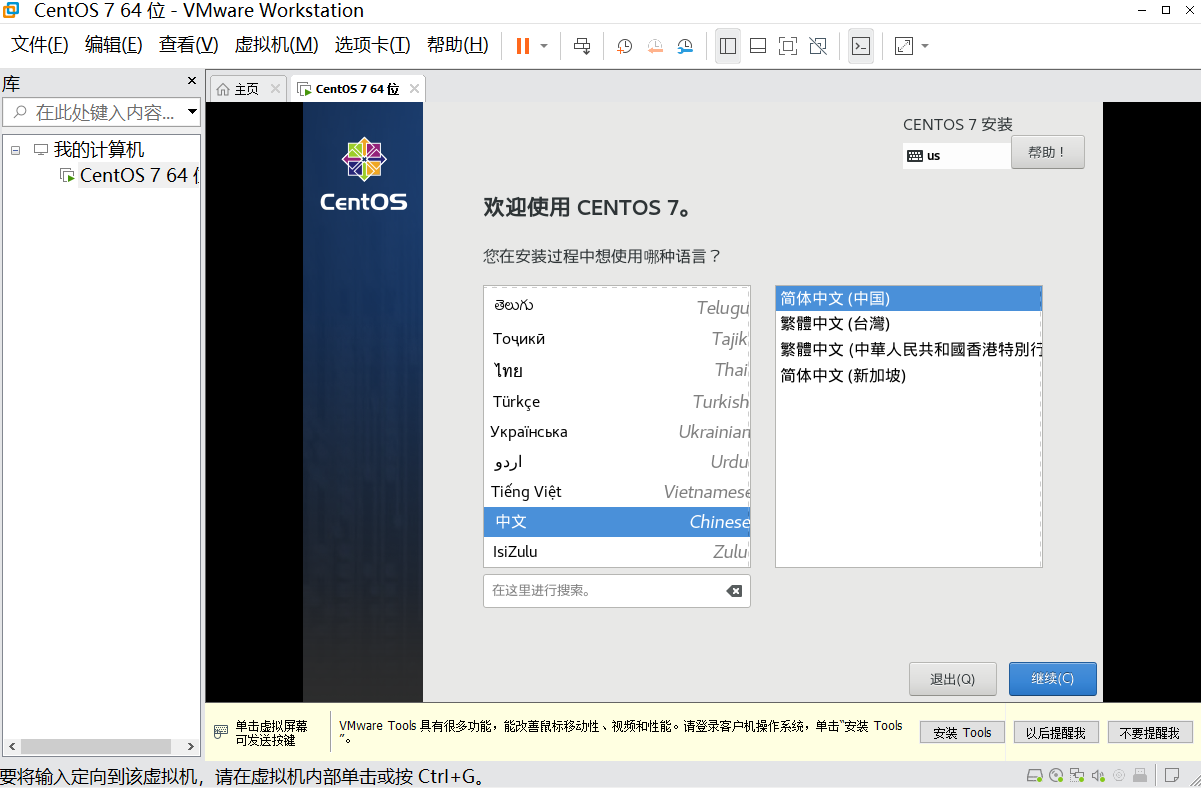The width and height of the screenshot is (1201, 788).
Task: Close the CentOS 7 64 位 tab
Action: [x=414, y=89]
